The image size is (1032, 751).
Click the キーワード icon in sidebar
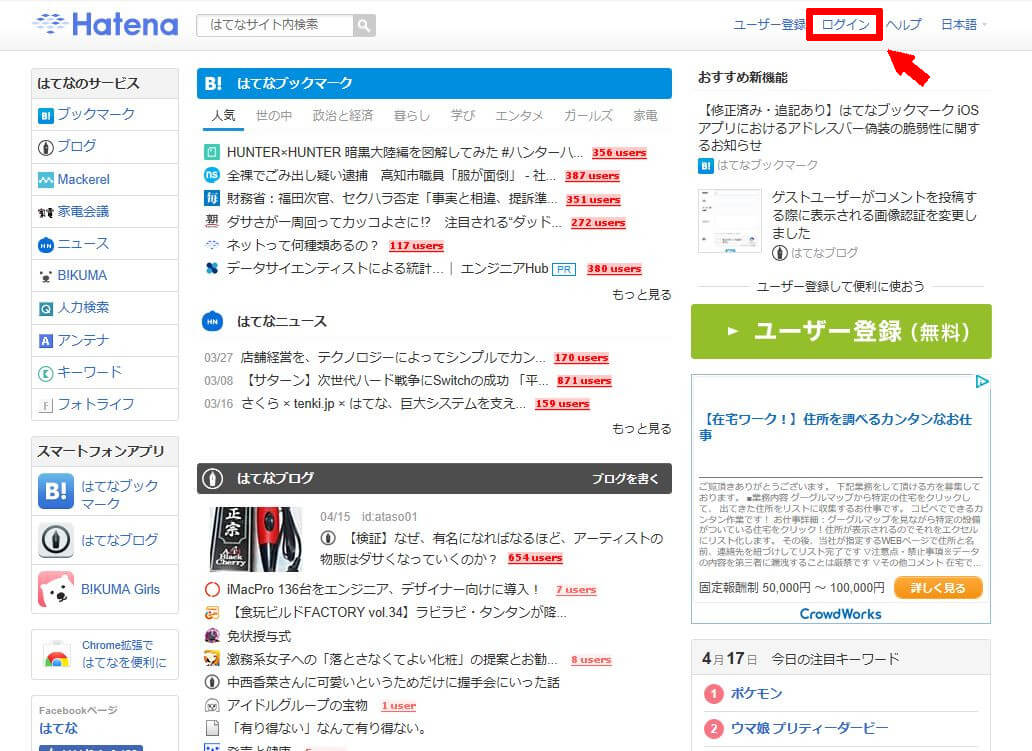[45, 374]
